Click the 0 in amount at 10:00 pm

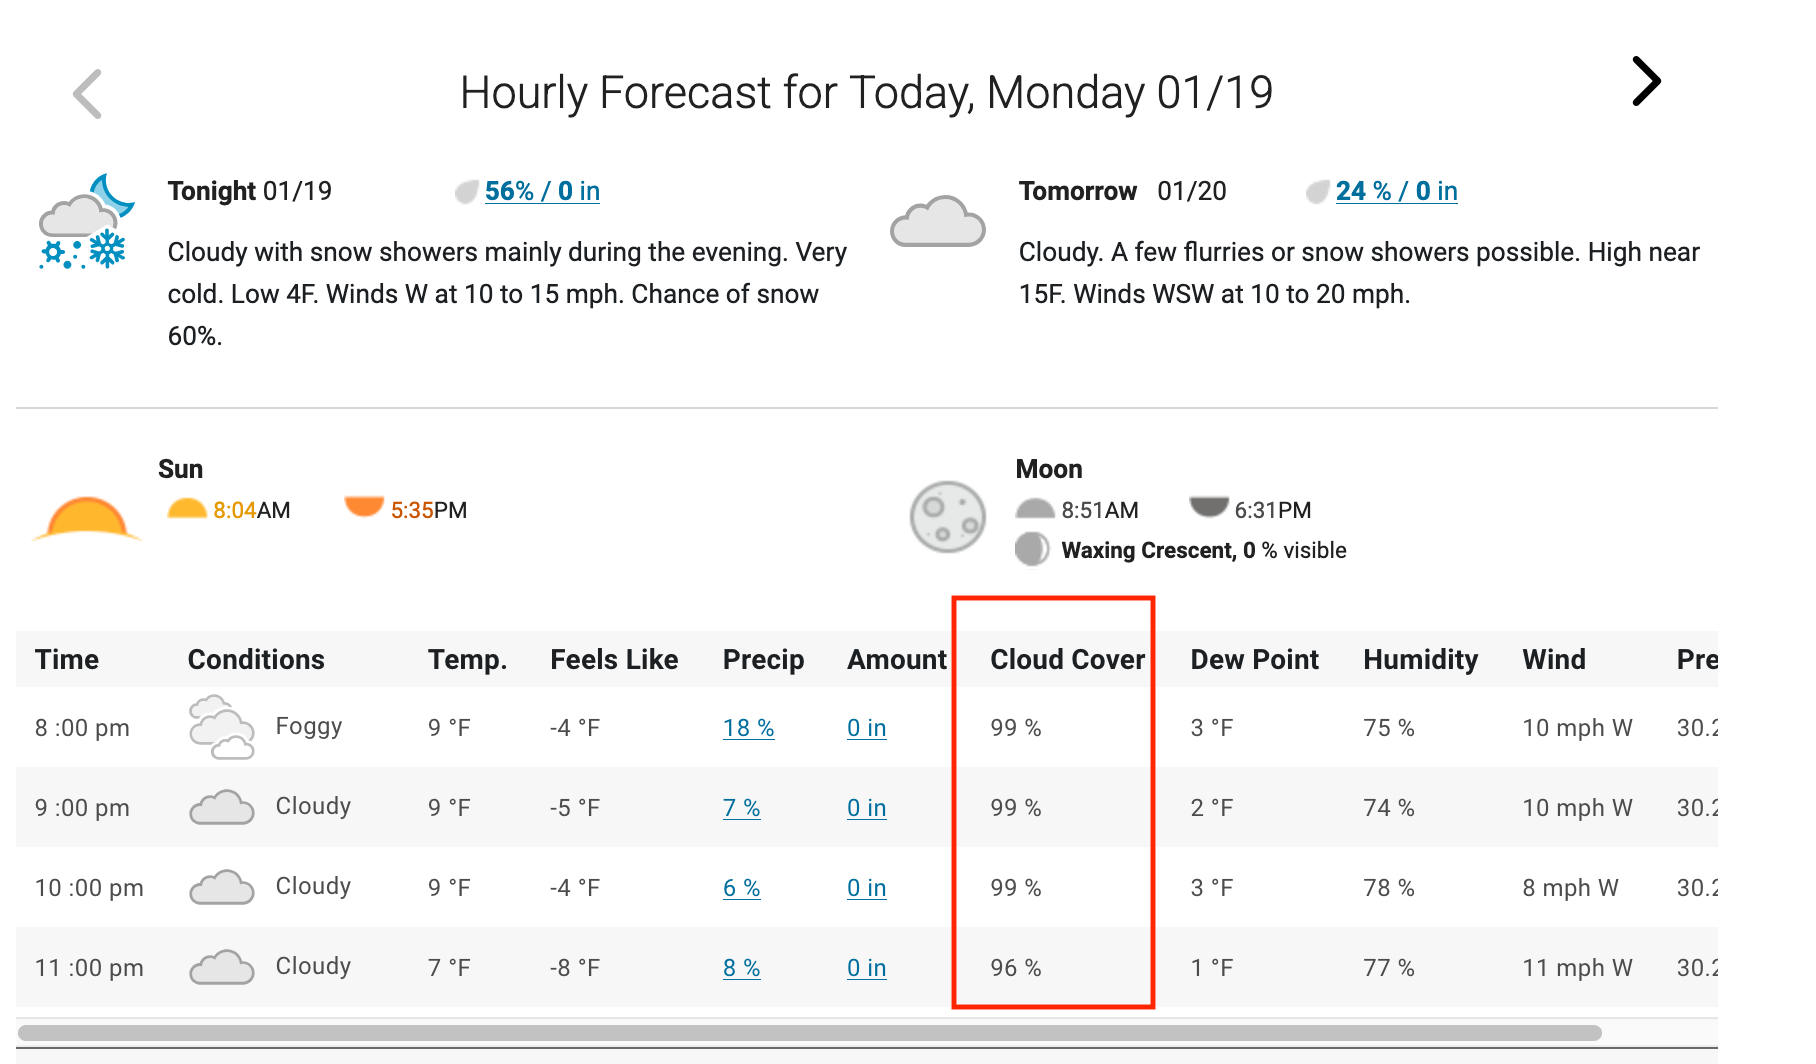click(866, 888)
